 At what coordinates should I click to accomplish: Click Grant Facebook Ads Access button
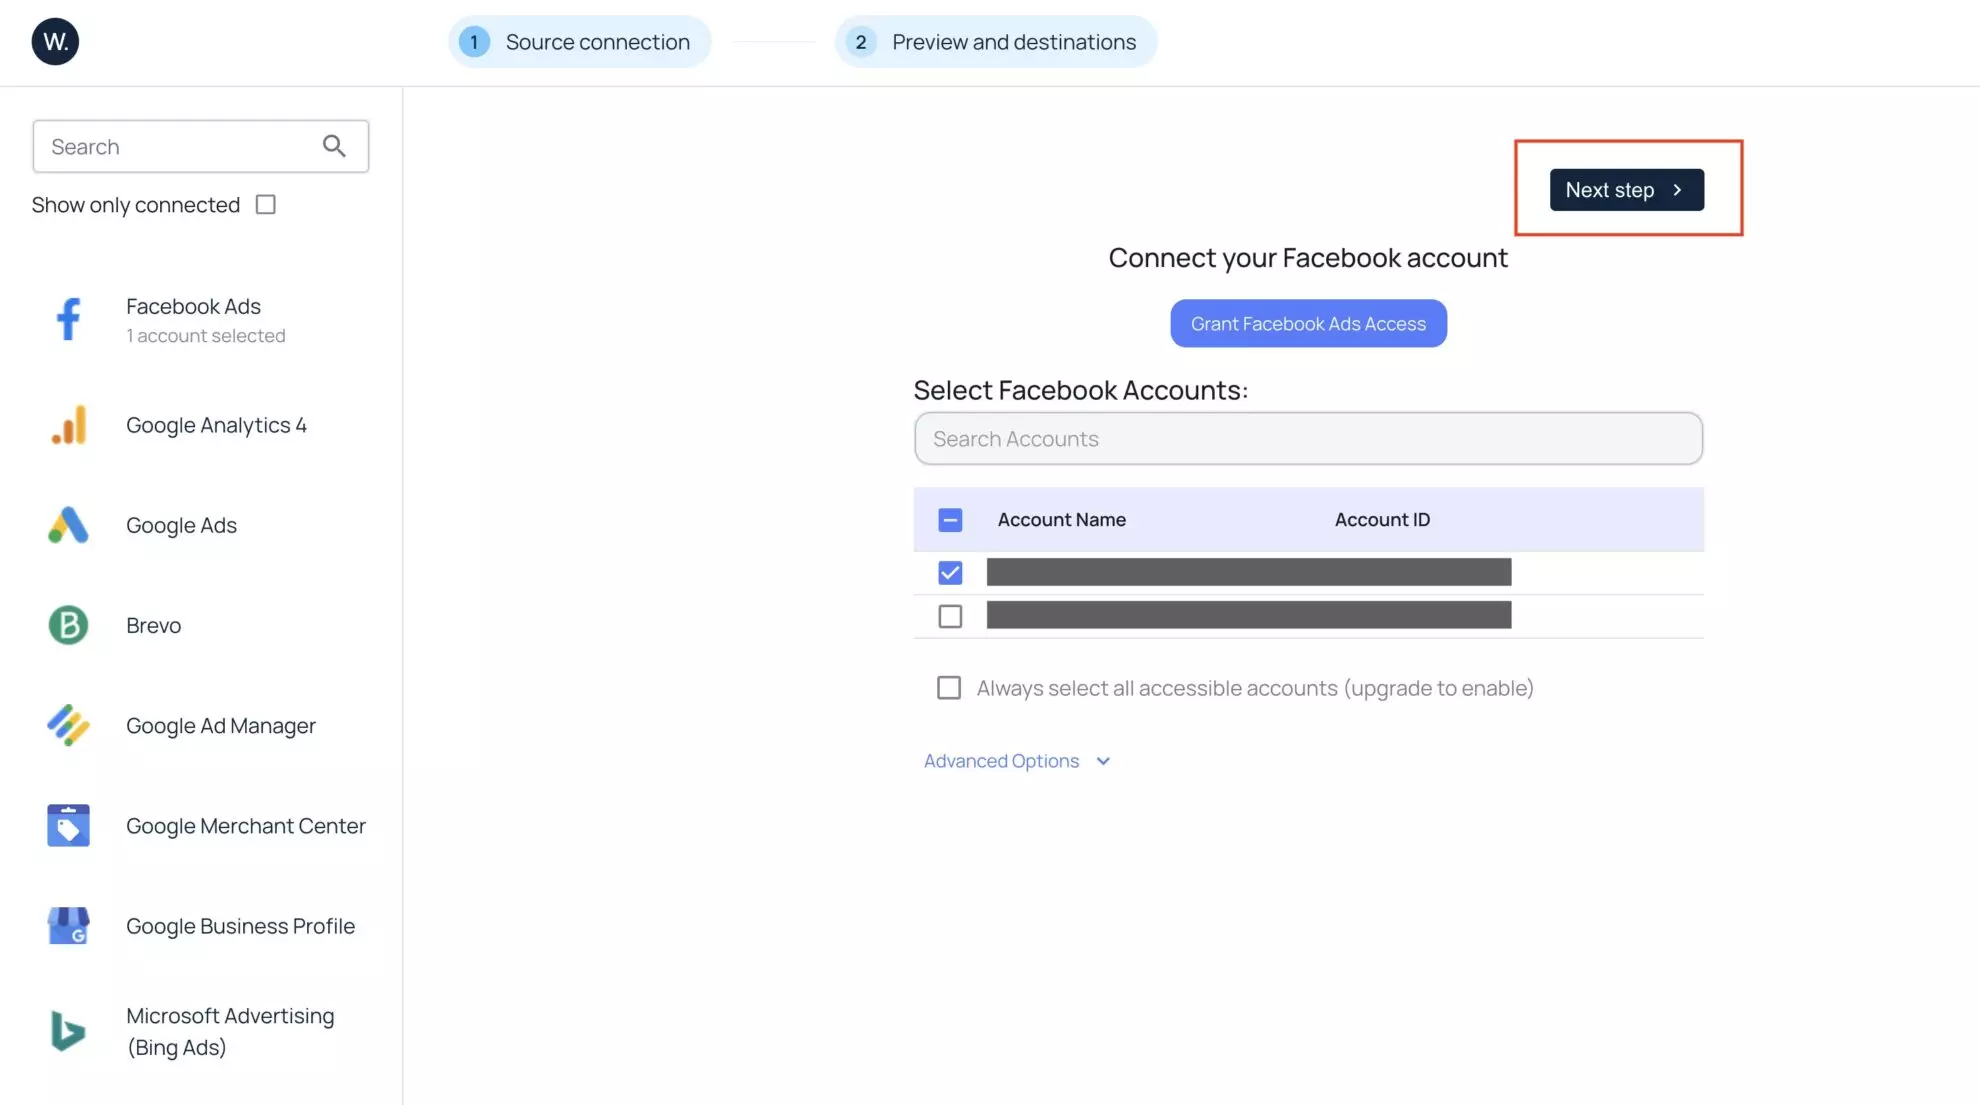[x=1308, y=324]
